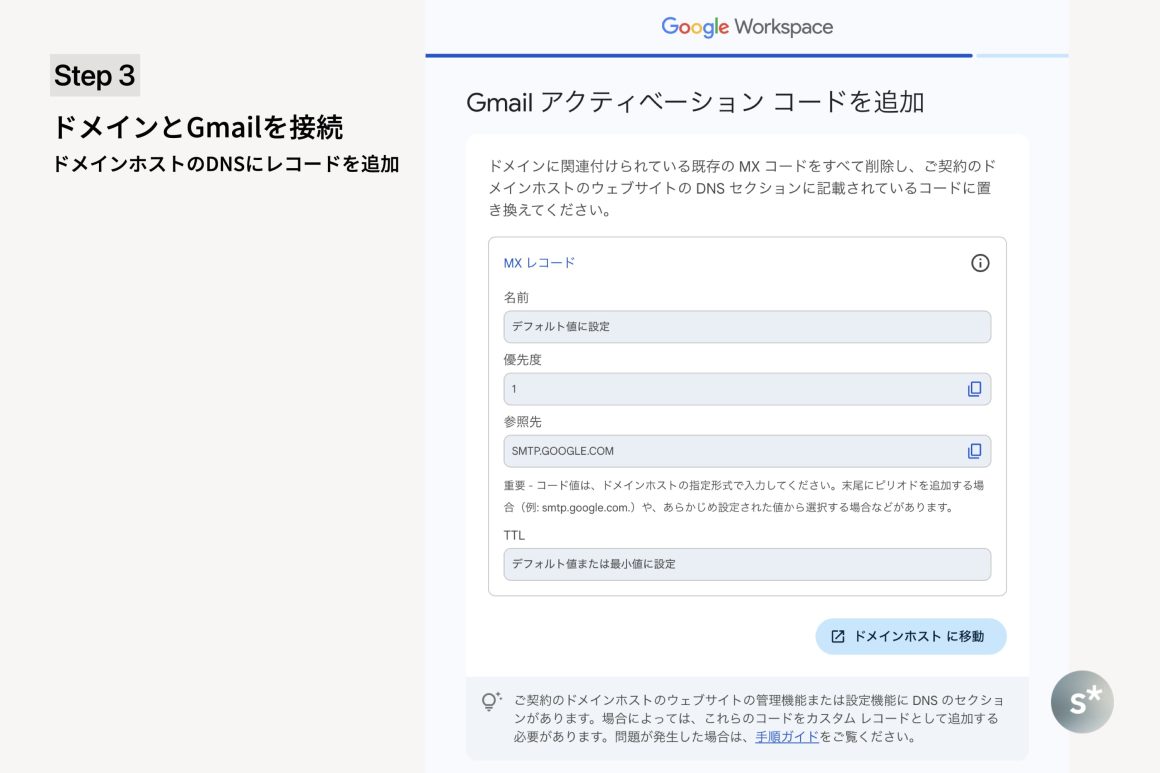Image resolution: width=1160 pixels, height=773 pixels.
Task: Click the ドメインとGmailを接続 title
Action: coord(197,128)
